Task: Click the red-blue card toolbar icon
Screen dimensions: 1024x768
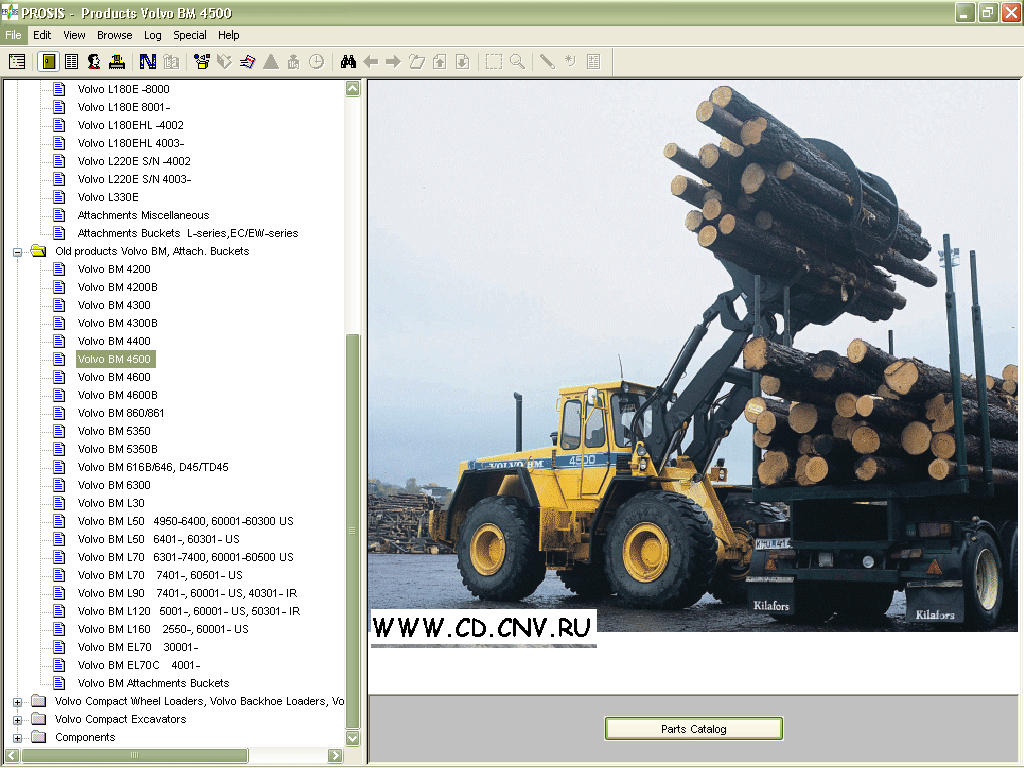Action: point(247,62)
